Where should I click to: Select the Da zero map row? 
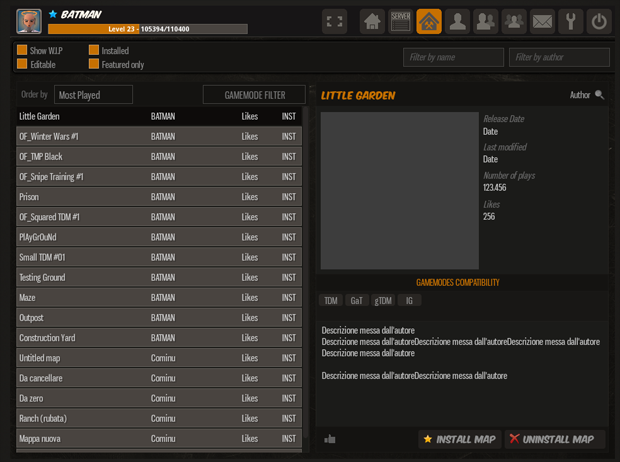[x=159, y=399]
